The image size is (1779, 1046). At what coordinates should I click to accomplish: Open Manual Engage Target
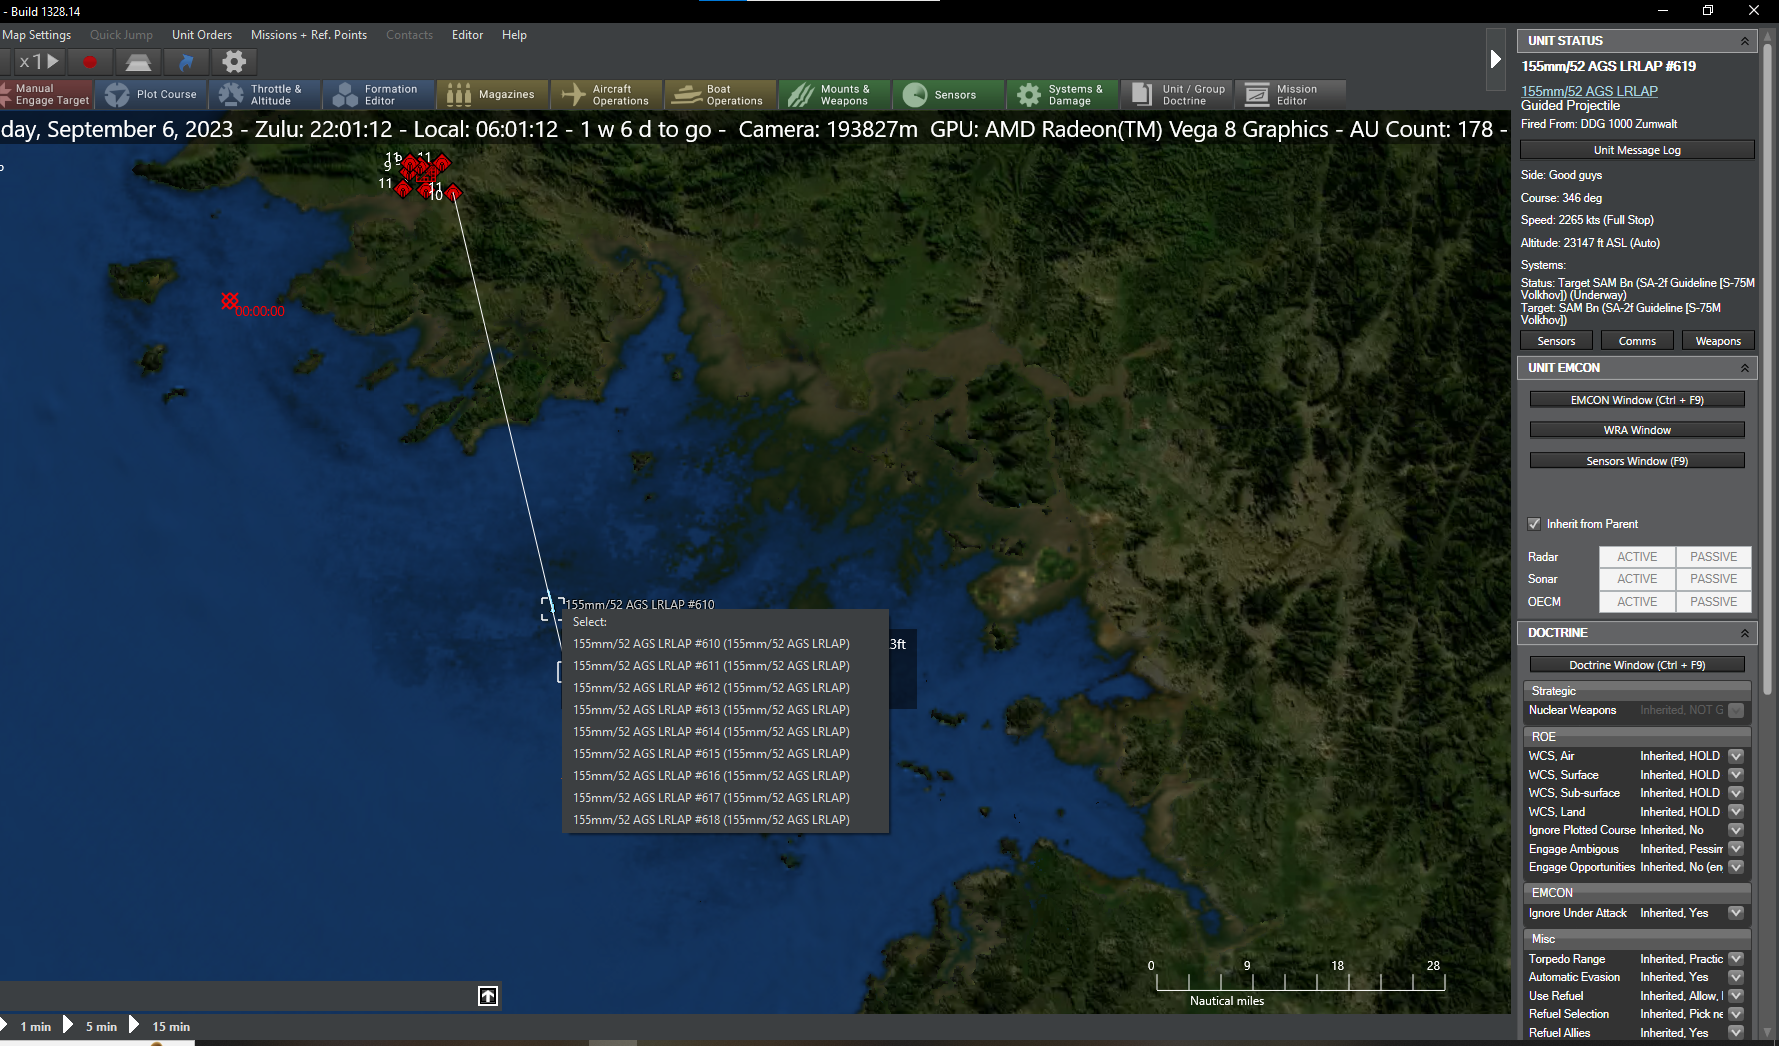(x=46, y=95)
